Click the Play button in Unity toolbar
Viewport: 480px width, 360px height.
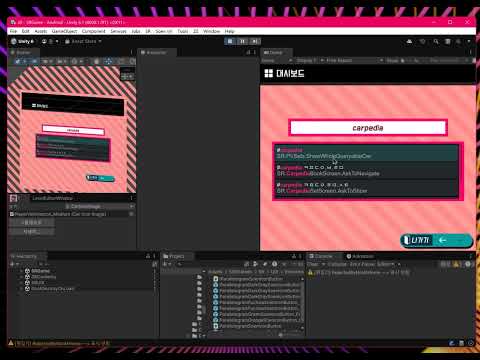pyautogui.click(x=230, y=41)
